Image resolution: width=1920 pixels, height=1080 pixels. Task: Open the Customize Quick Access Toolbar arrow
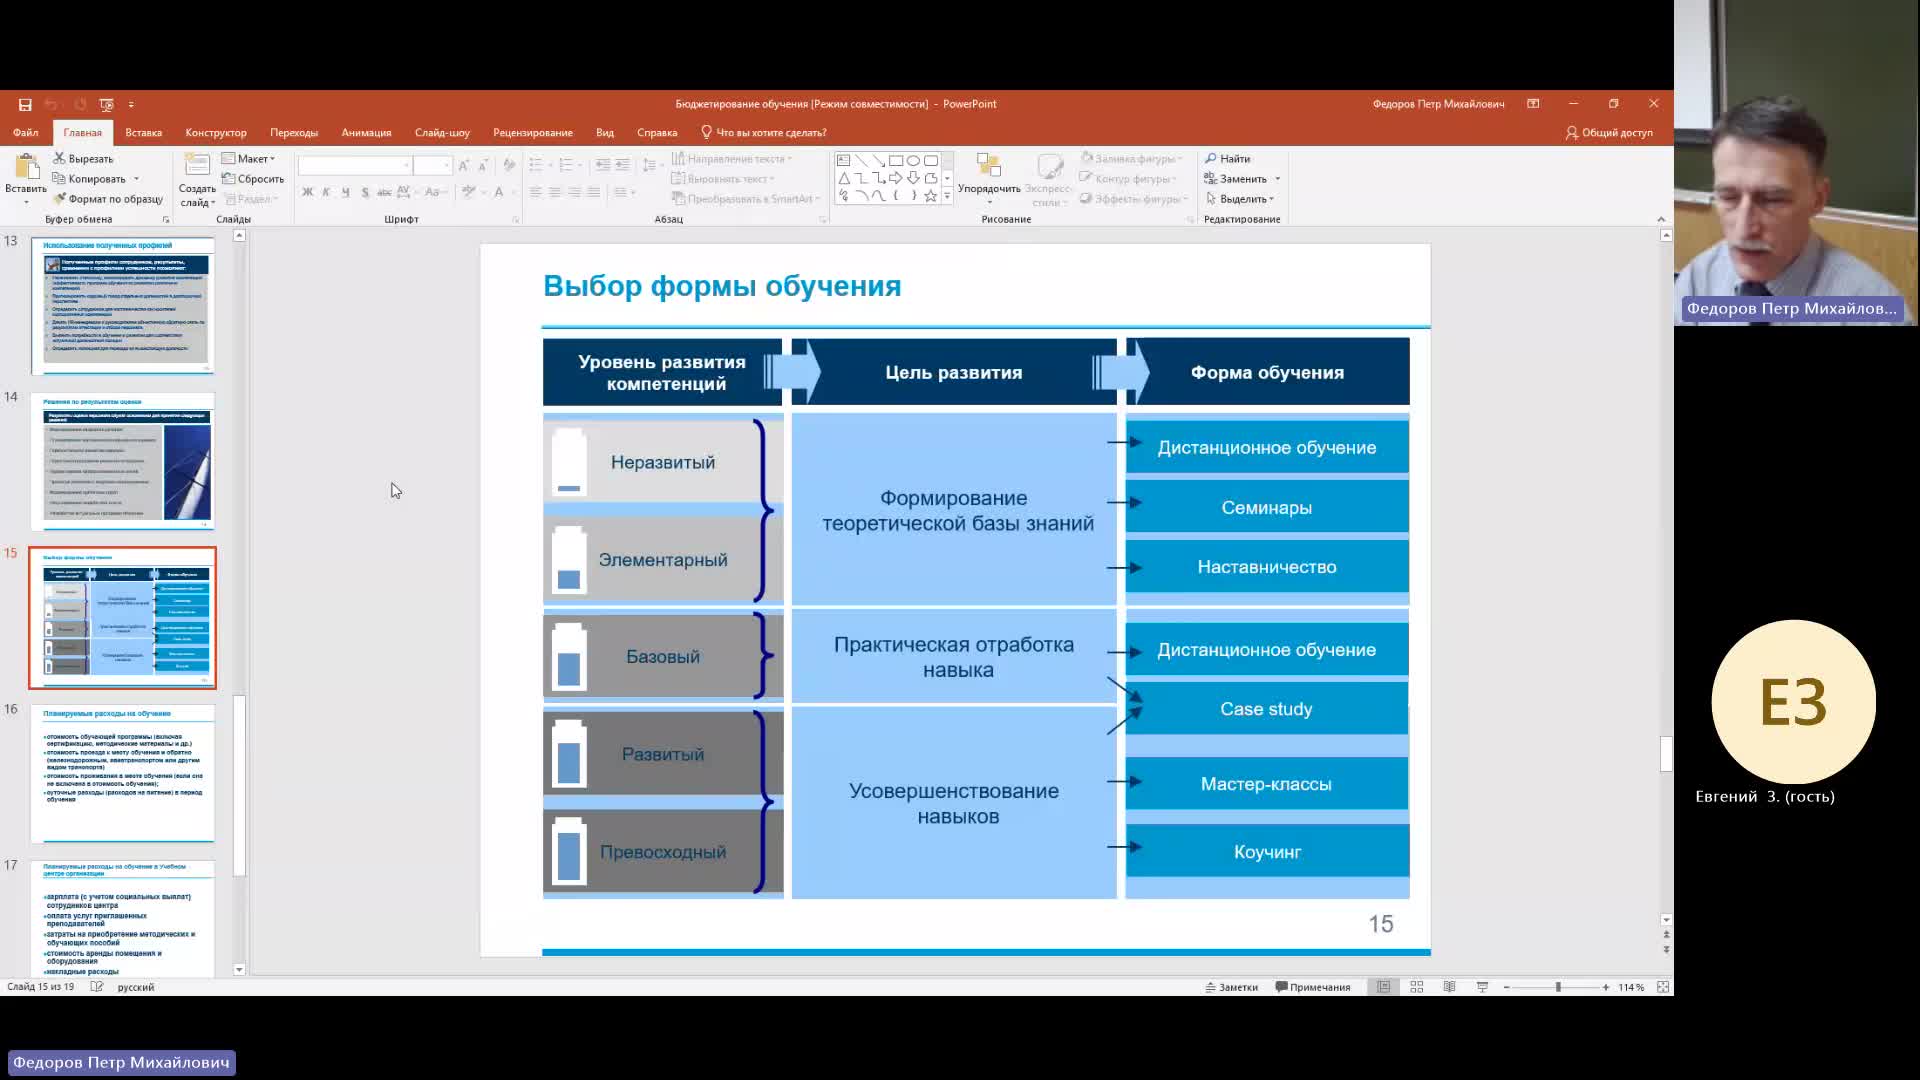click(131, 104)
